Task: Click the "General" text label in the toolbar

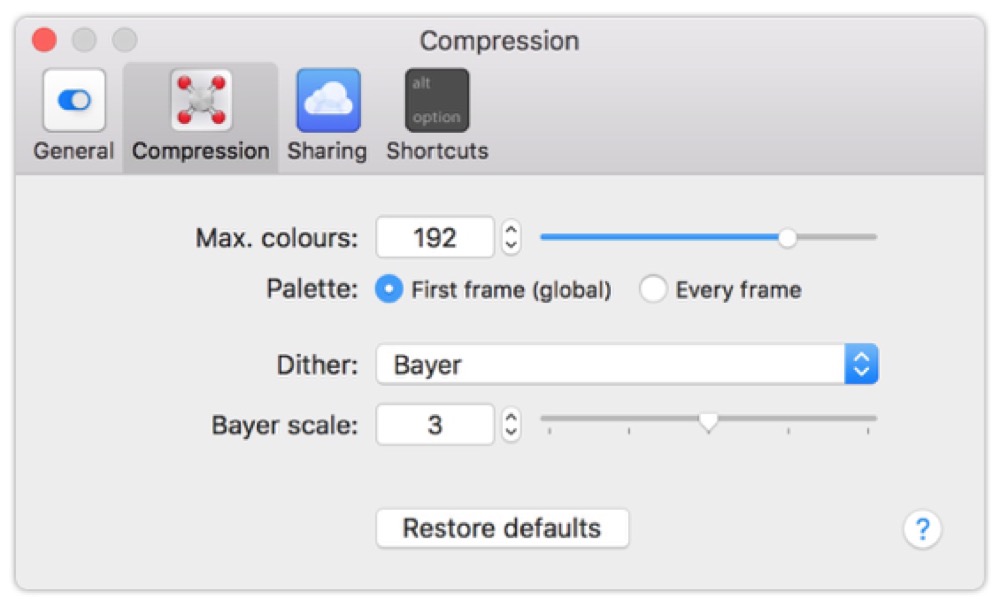Action: coord(74,151)
